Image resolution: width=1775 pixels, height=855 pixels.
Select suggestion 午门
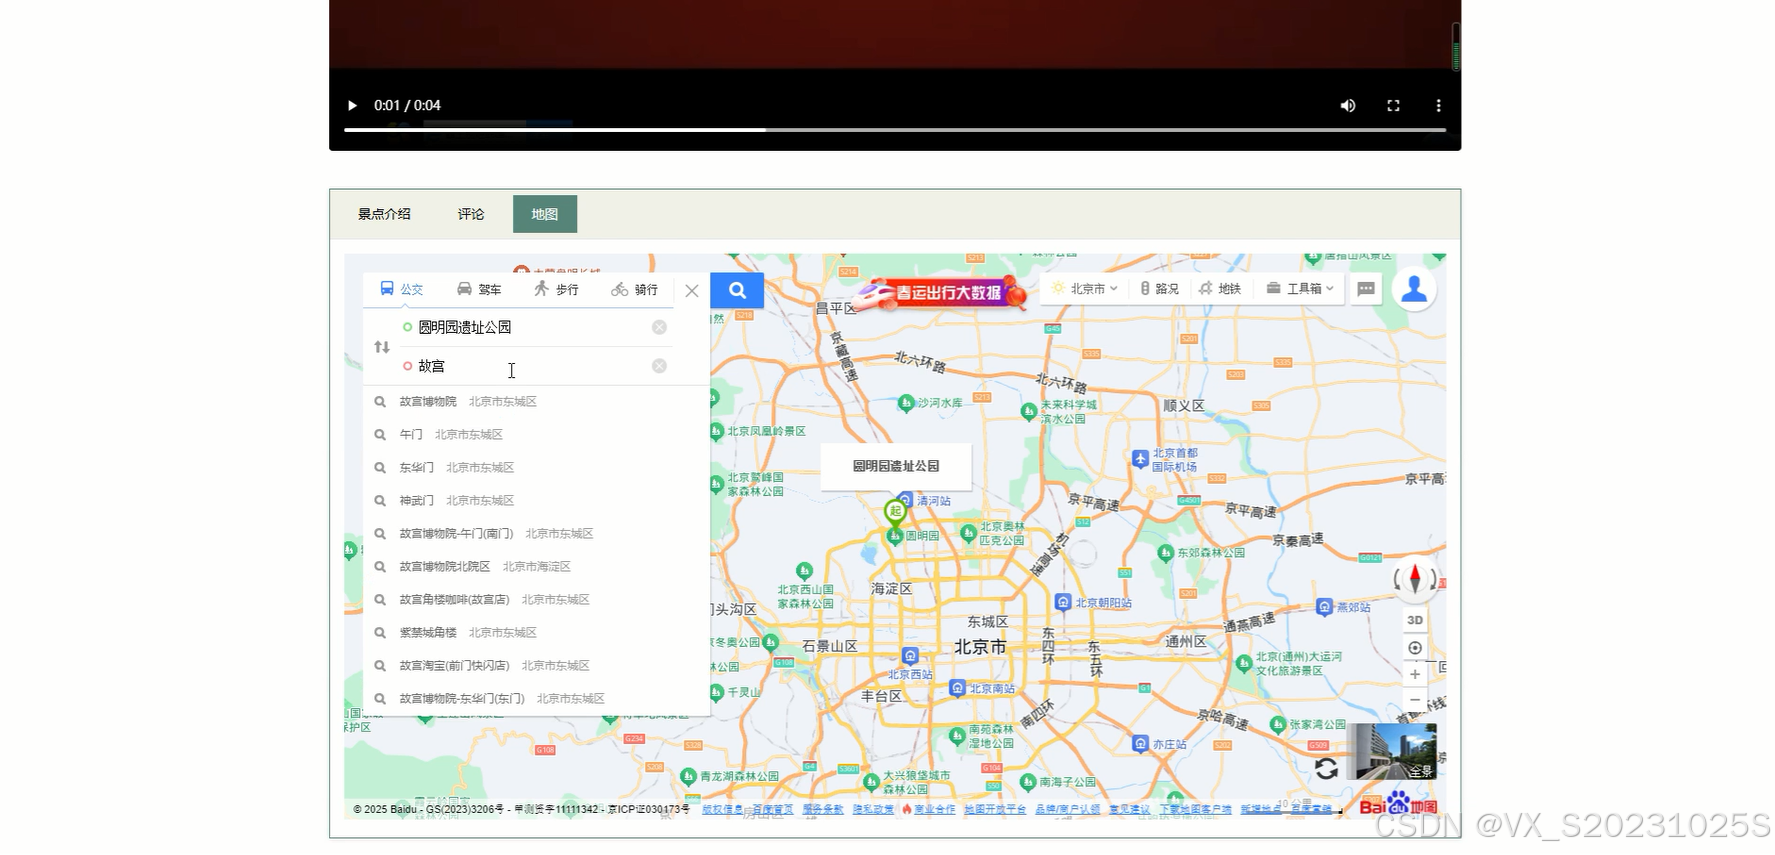click(536, 434)
